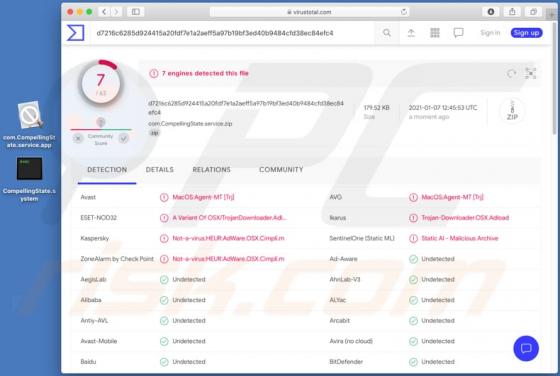The width and height of the screenshot is (560, 376).
Task: Click the Antiy-AVL engine name
Action: (x=94, y=321)
